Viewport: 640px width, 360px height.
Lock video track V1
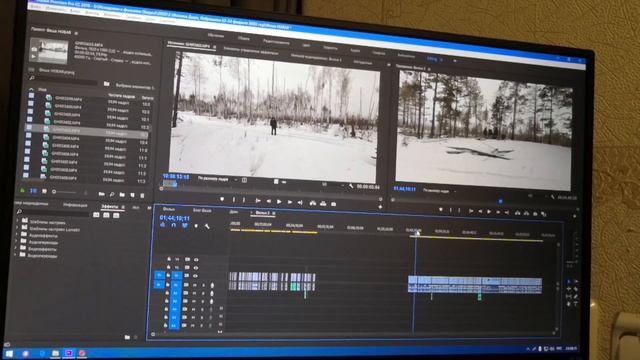click(168, 276)
